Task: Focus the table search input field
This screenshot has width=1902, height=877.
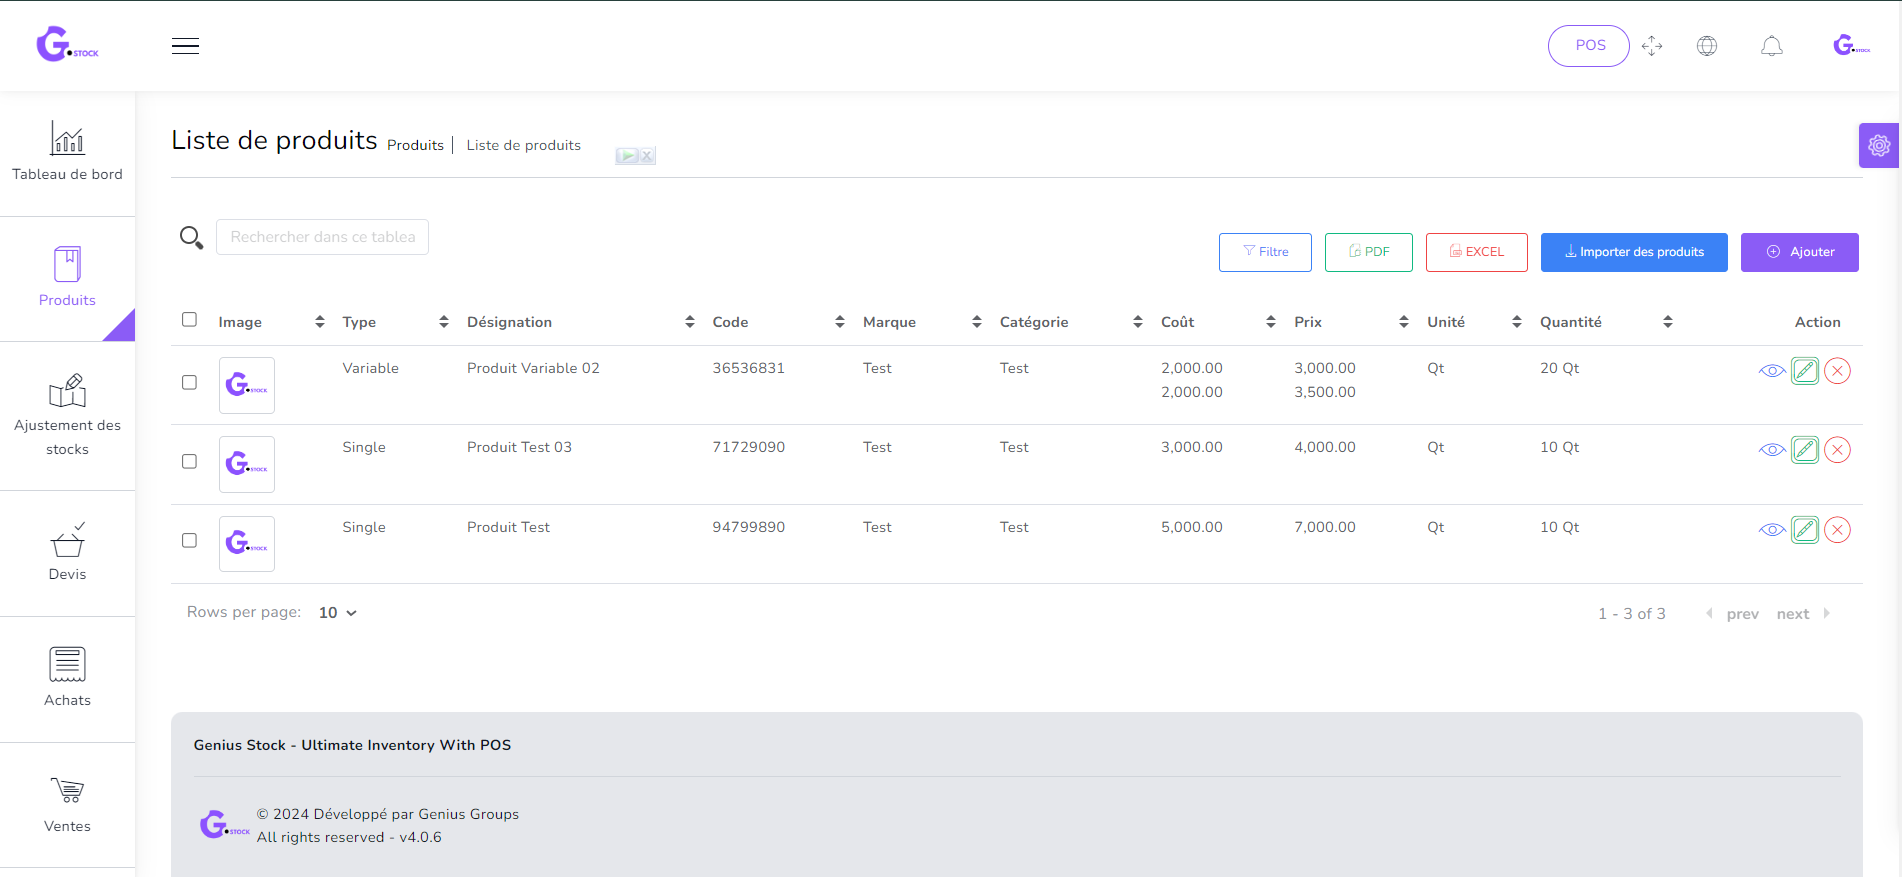Action: 322,237
